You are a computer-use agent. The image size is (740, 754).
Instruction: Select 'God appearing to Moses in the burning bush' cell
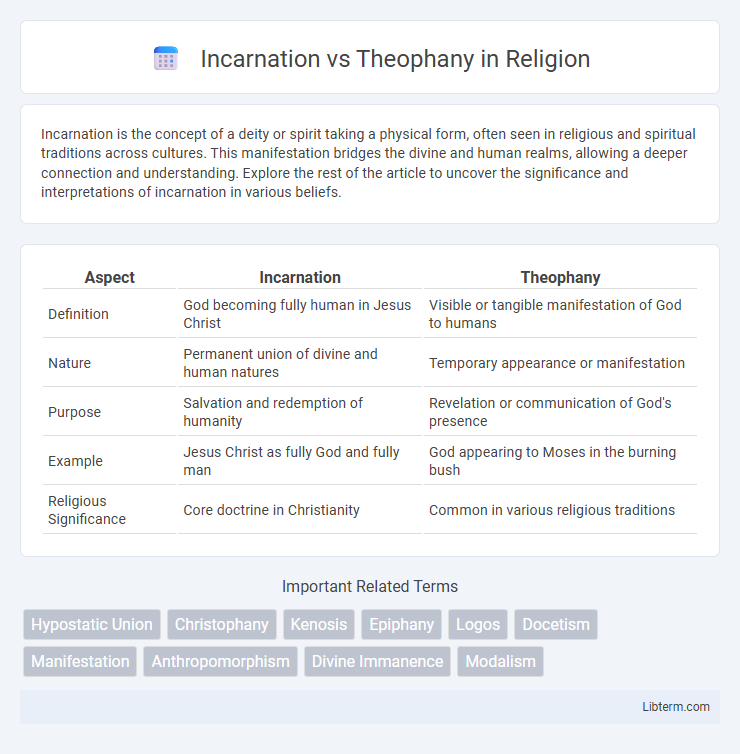[560, 461]
